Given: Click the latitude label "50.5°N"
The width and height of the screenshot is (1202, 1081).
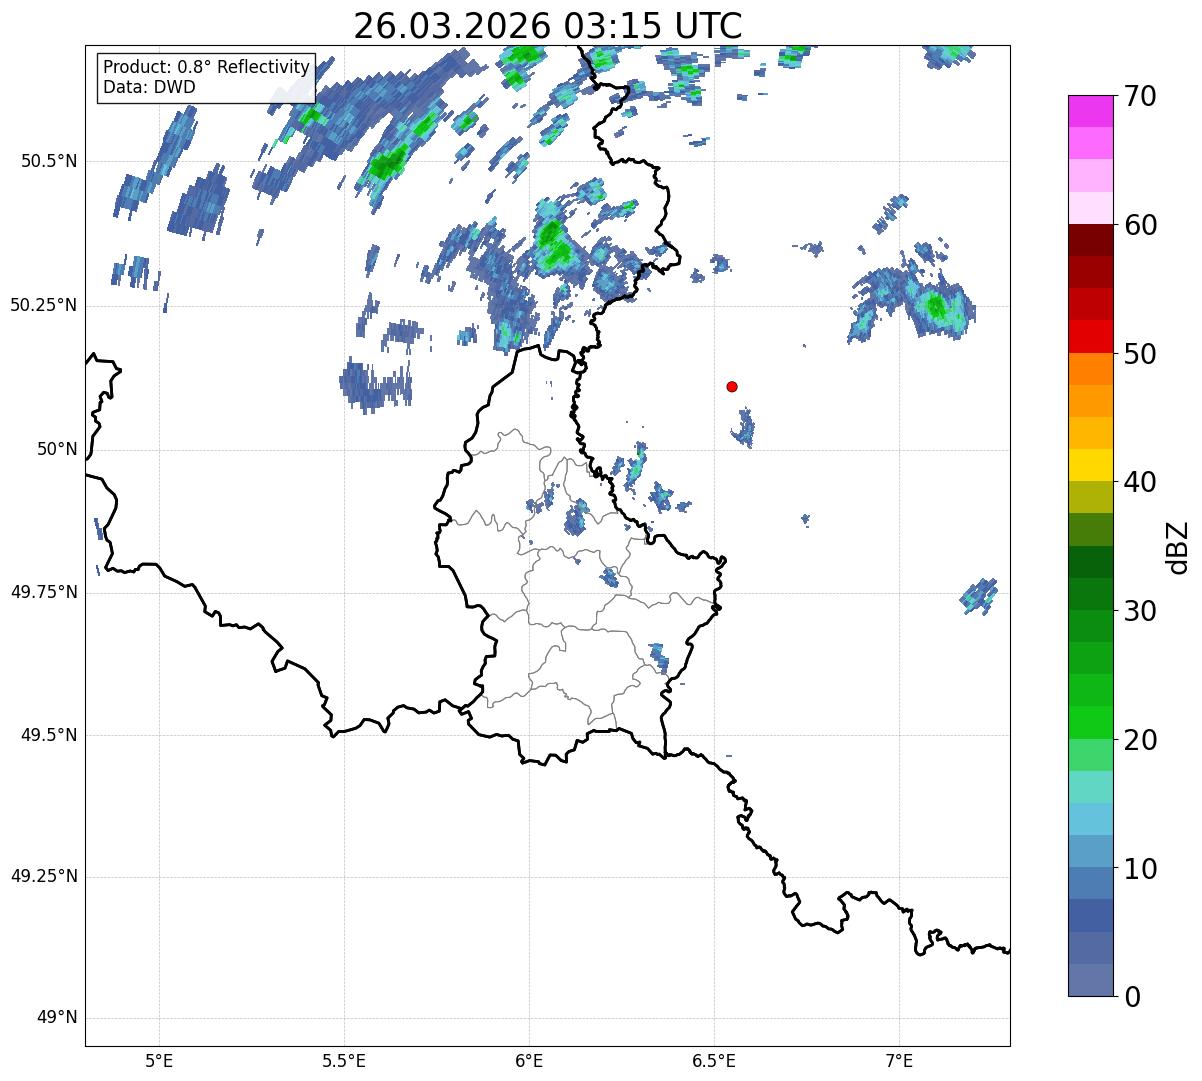Looking at the screenshot, I should coord(49,161).
